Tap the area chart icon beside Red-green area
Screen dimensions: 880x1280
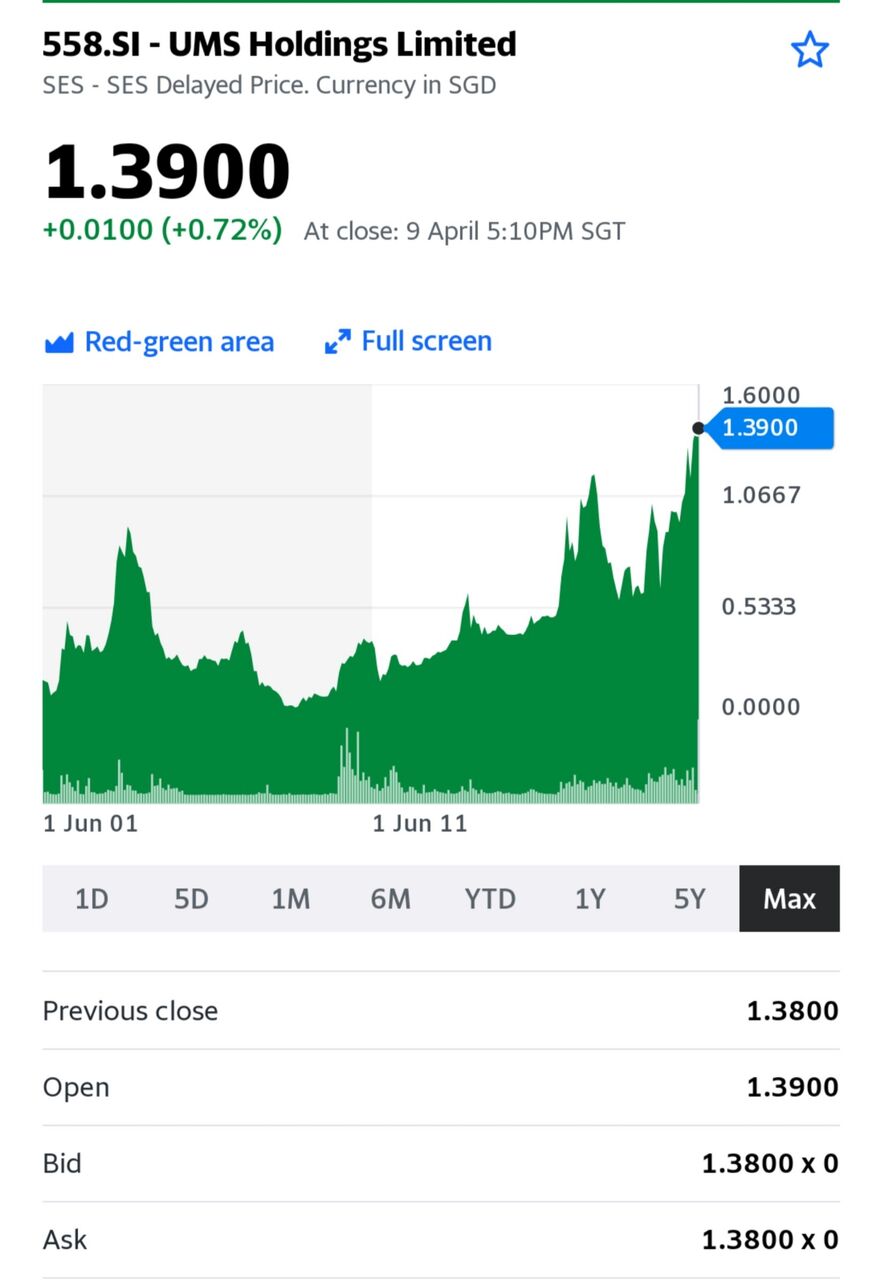(60, 343)
